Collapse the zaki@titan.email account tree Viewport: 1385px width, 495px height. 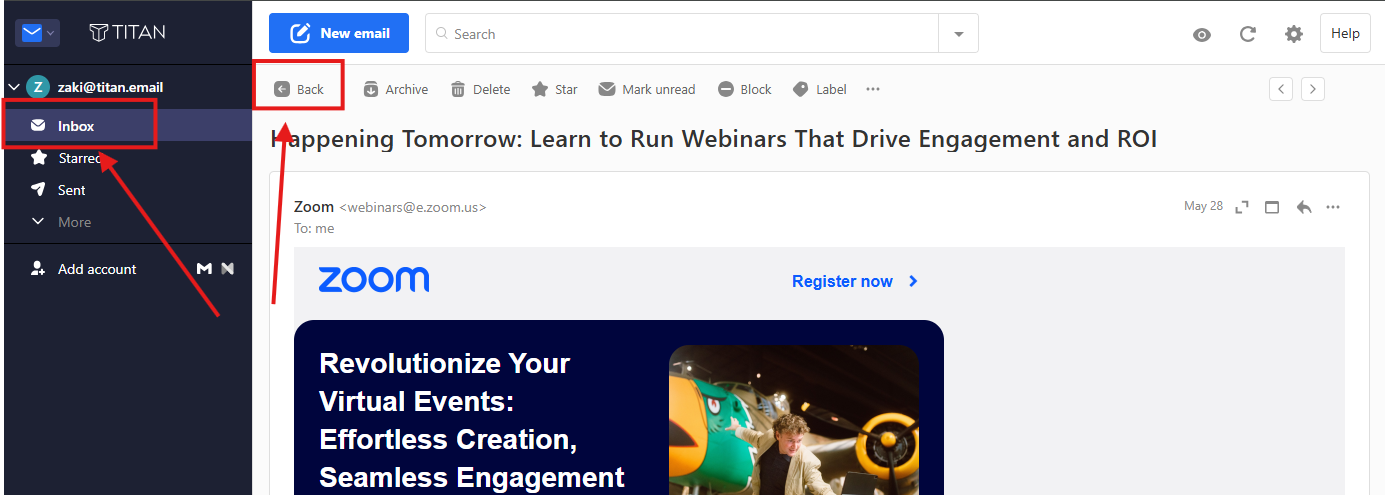[13, 87]
